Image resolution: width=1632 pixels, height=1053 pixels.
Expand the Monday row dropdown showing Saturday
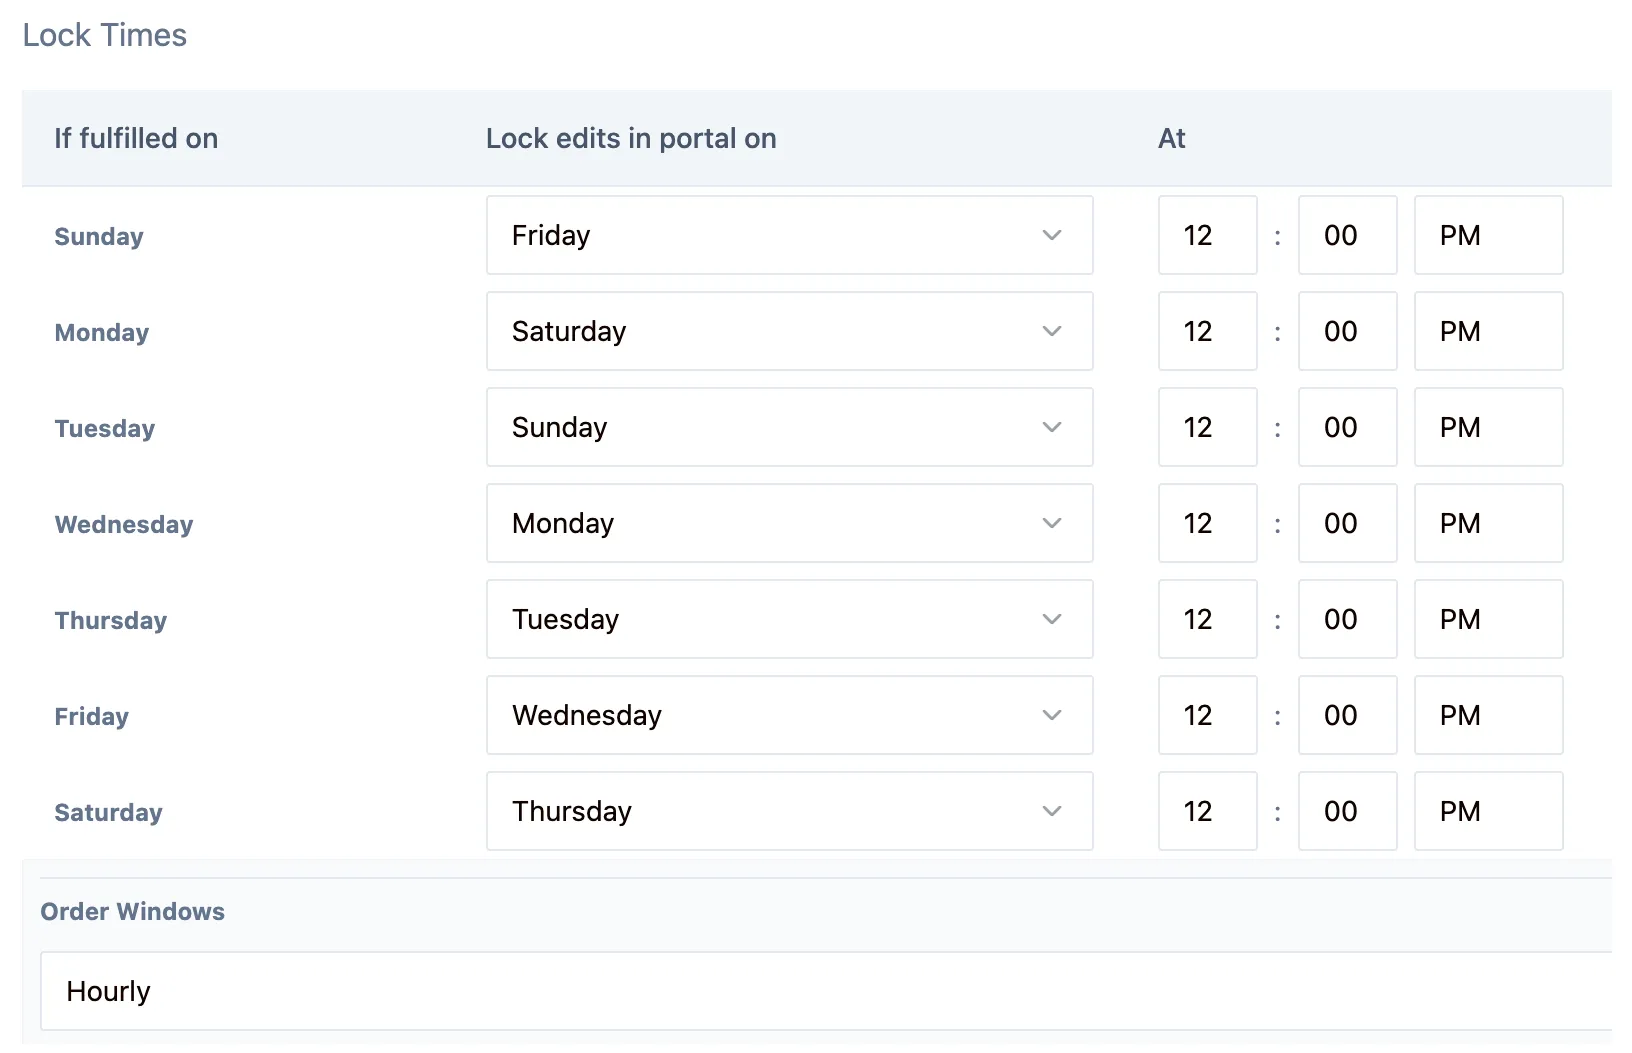pos(788,331)
